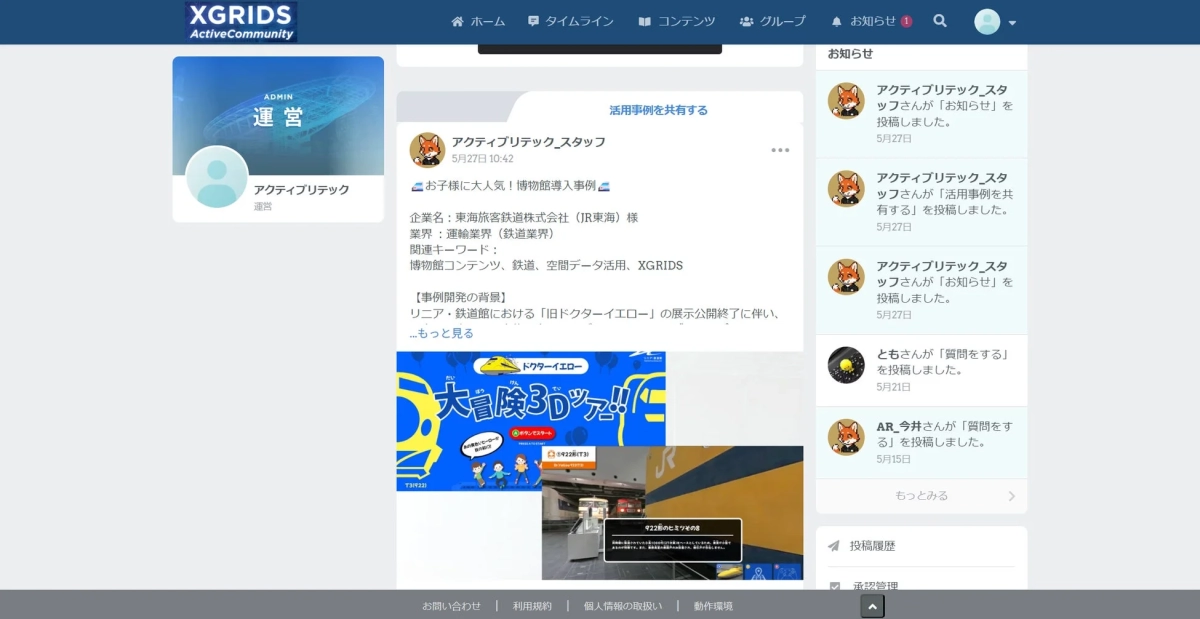The image size is (1200, 619).
Task: Click the home icon in the navbar
Action: click(458, 21)
